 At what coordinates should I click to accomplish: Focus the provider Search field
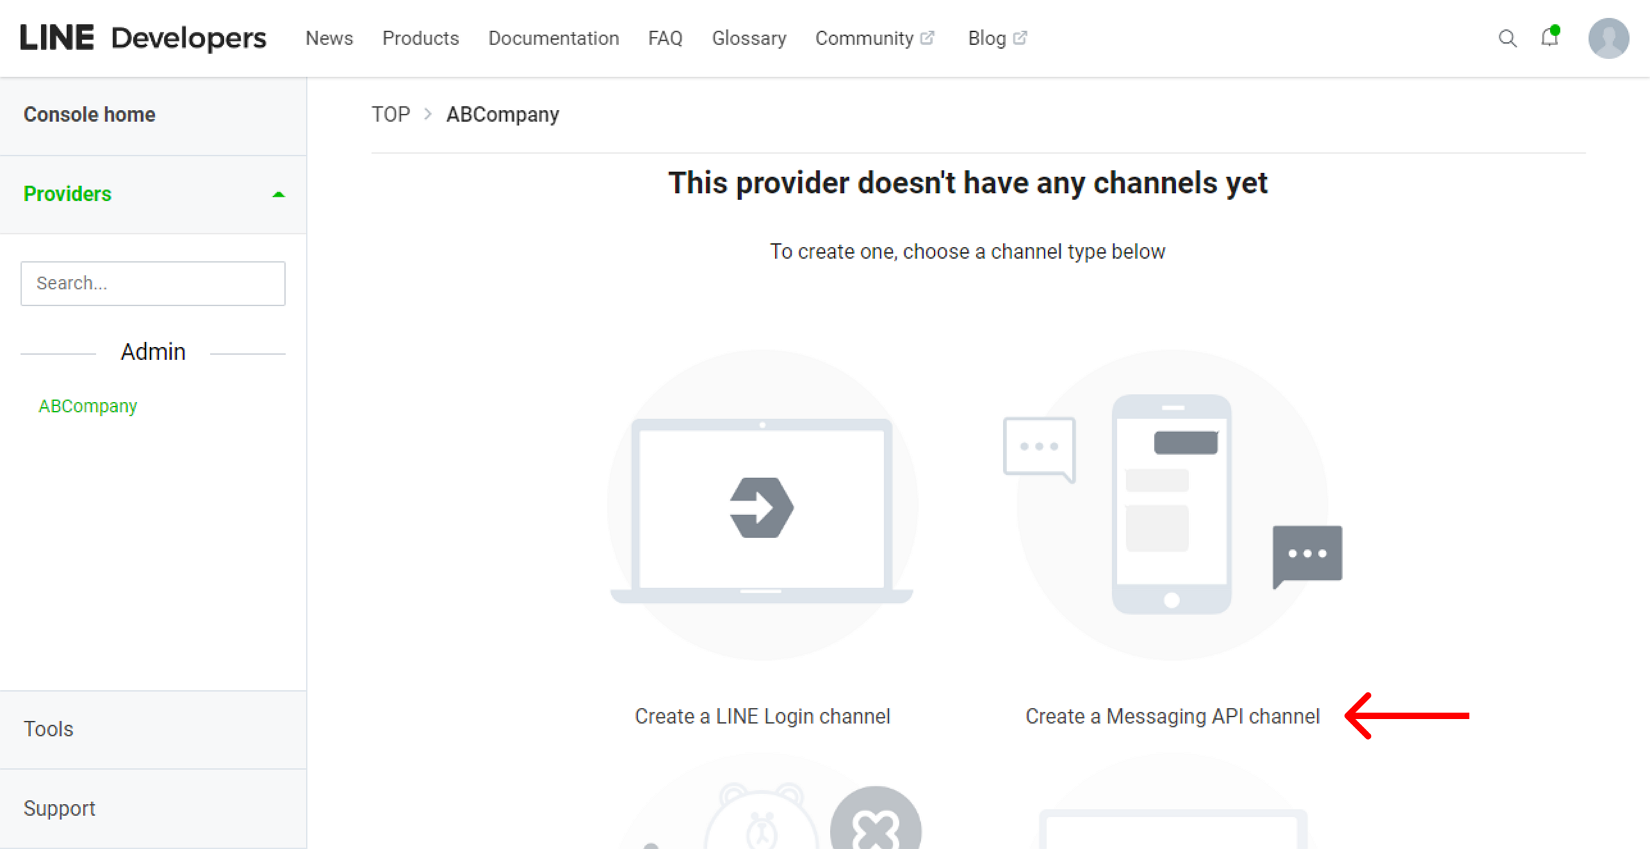[153, 283]
